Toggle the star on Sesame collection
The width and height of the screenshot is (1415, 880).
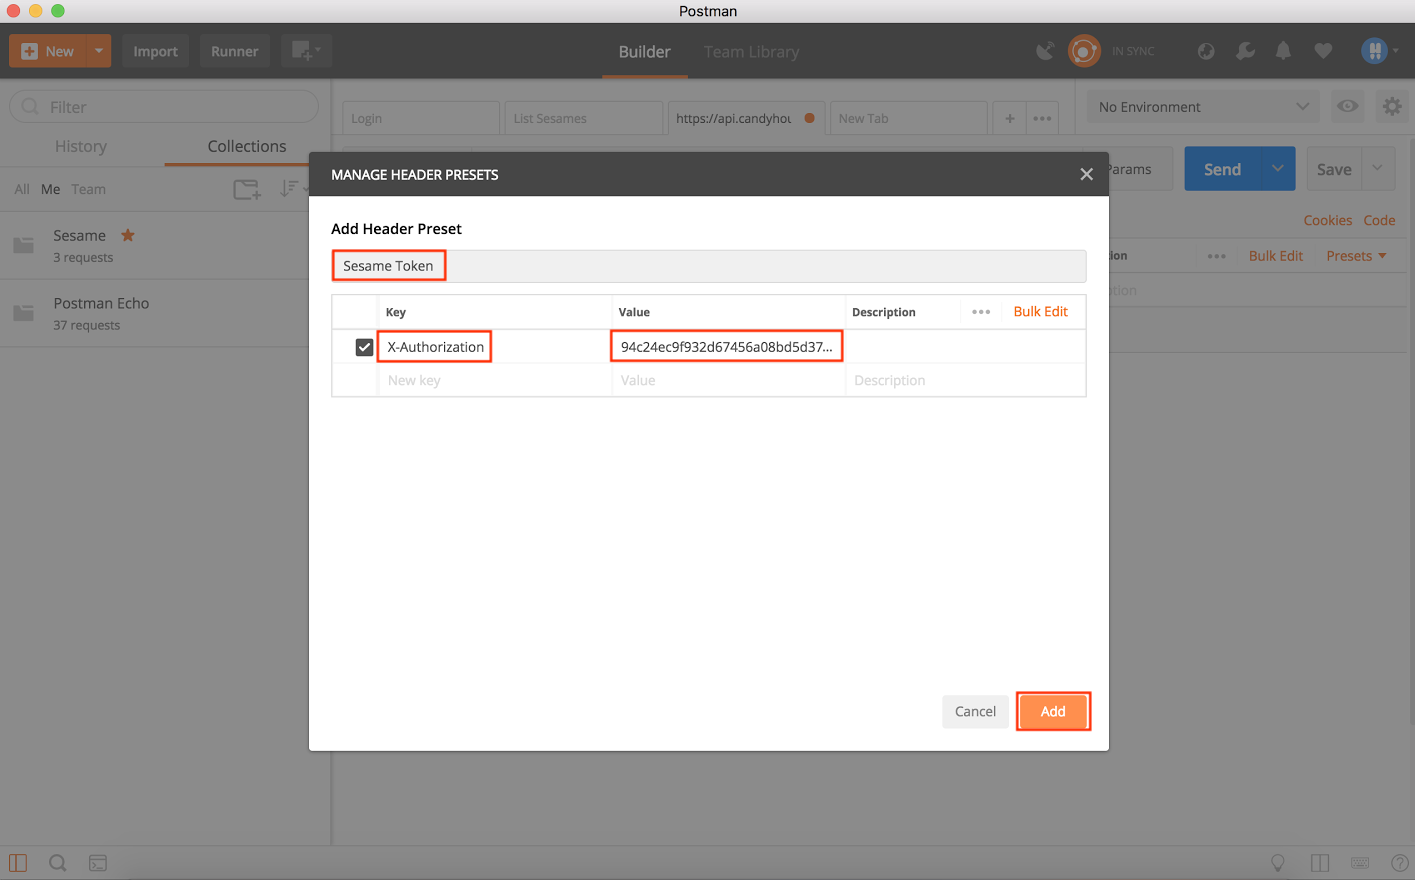pos(128,235)
